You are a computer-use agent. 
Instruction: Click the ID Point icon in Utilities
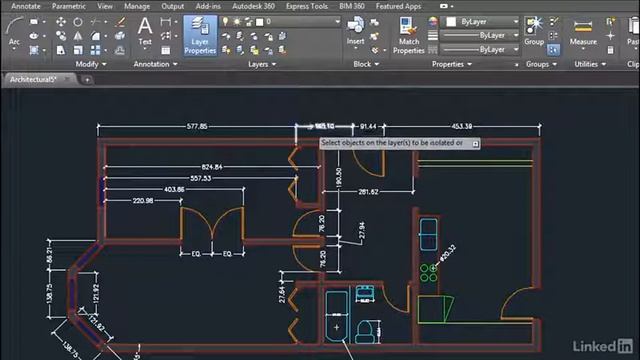611,36
